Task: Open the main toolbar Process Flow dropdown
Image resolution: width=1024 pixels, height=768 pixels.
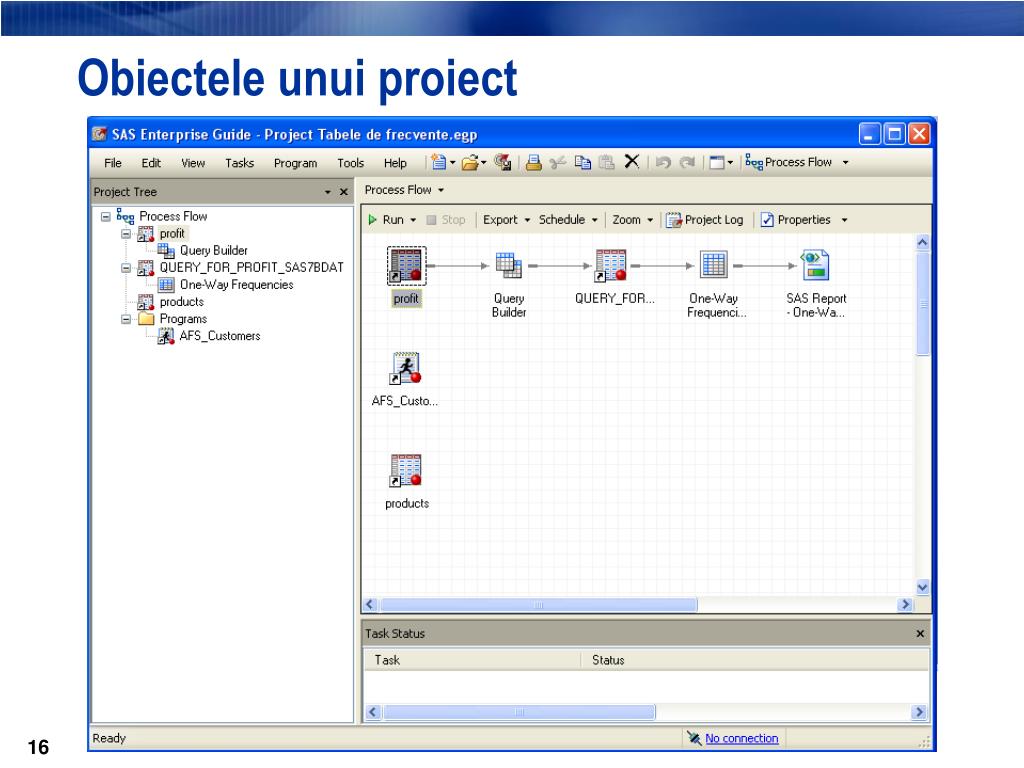Action: point(845,162)
